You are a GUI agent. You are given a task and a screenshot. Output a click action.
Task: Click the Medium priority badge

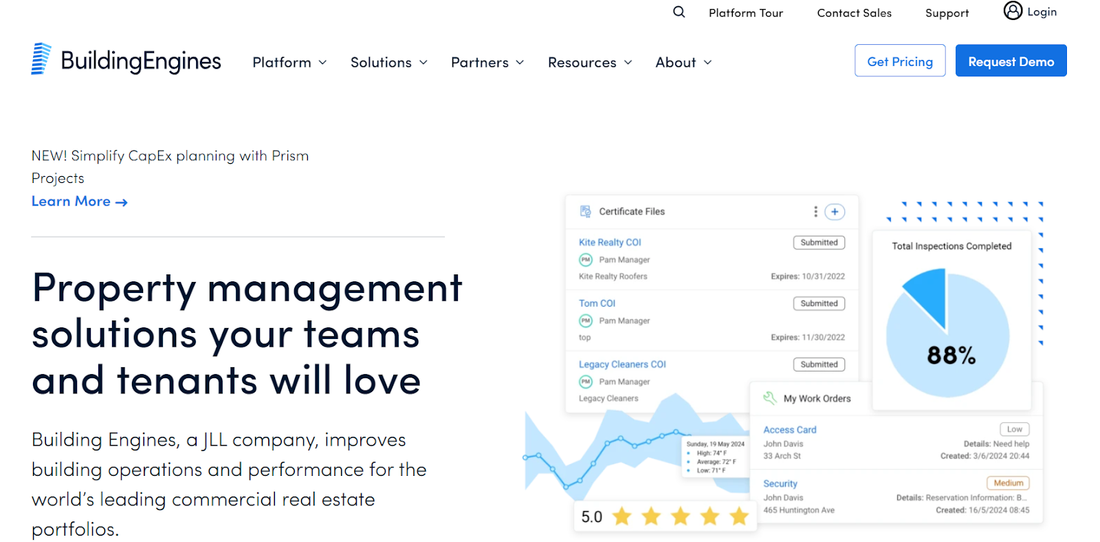(1008, 483)
